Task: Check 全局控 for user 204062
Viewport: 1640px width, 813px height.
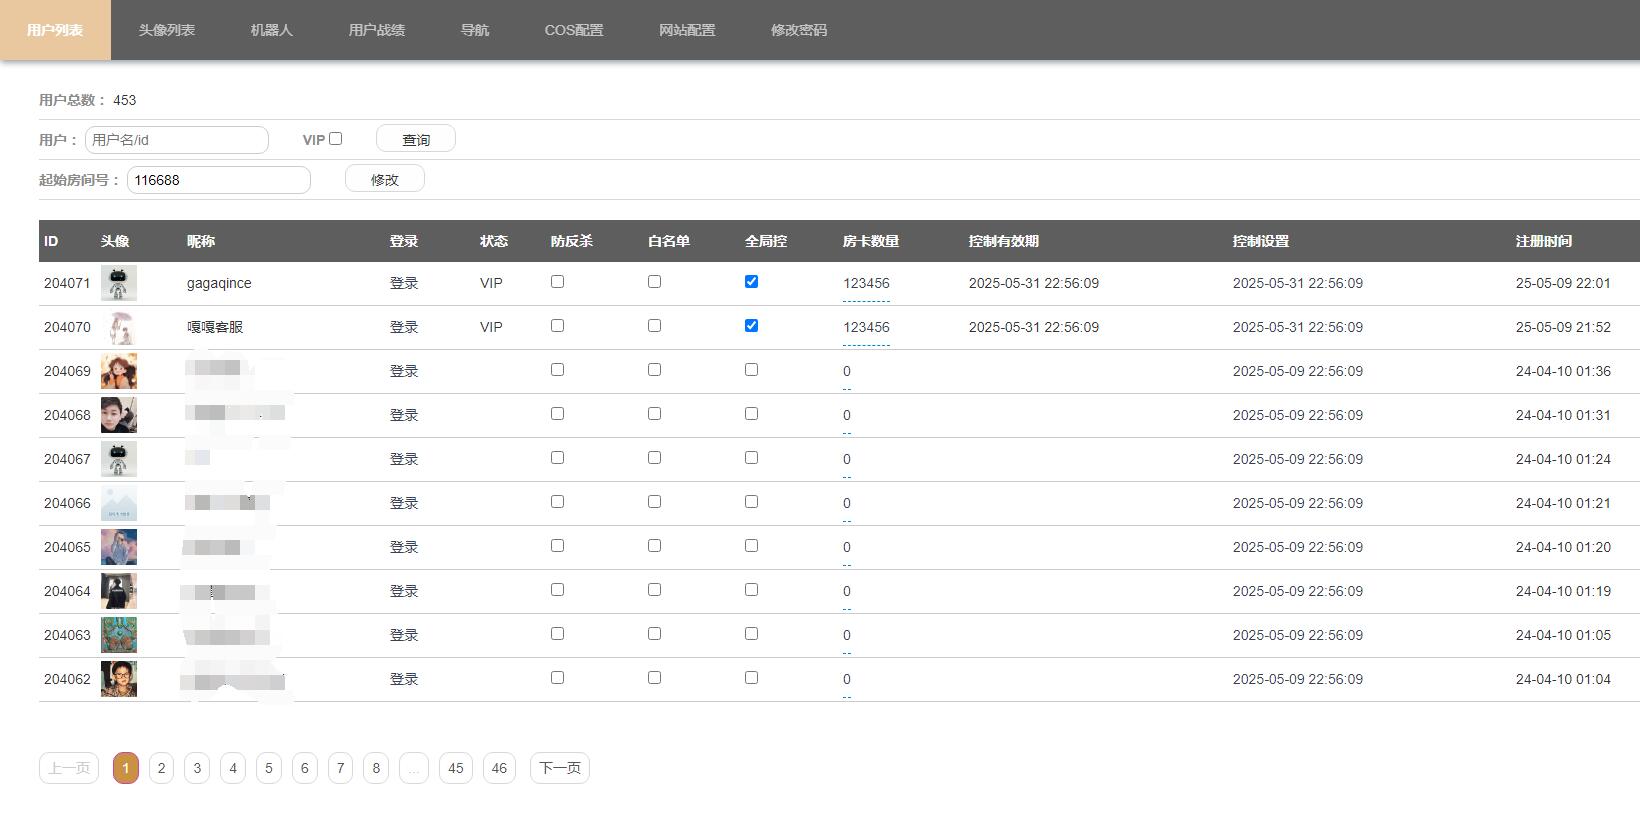Action: (x=752, y=678)
